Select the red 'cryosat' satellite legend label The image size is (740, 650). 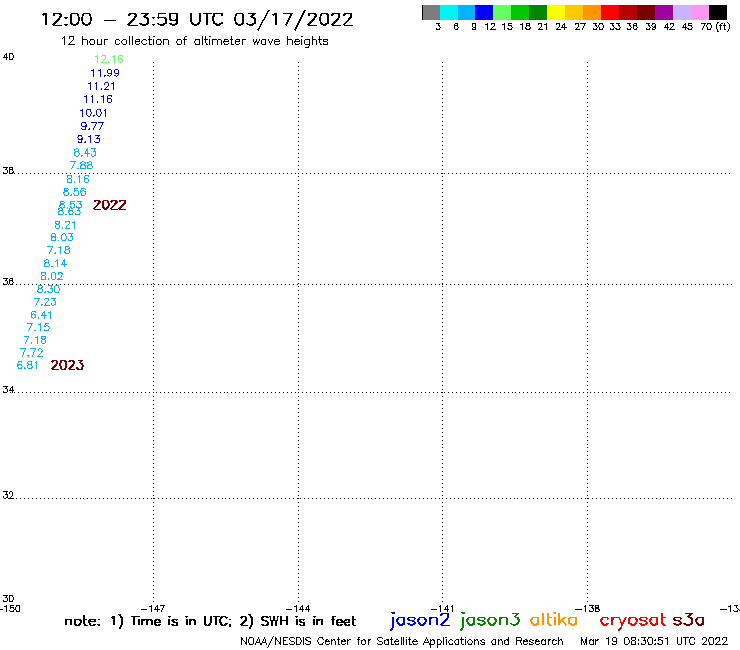633,620
